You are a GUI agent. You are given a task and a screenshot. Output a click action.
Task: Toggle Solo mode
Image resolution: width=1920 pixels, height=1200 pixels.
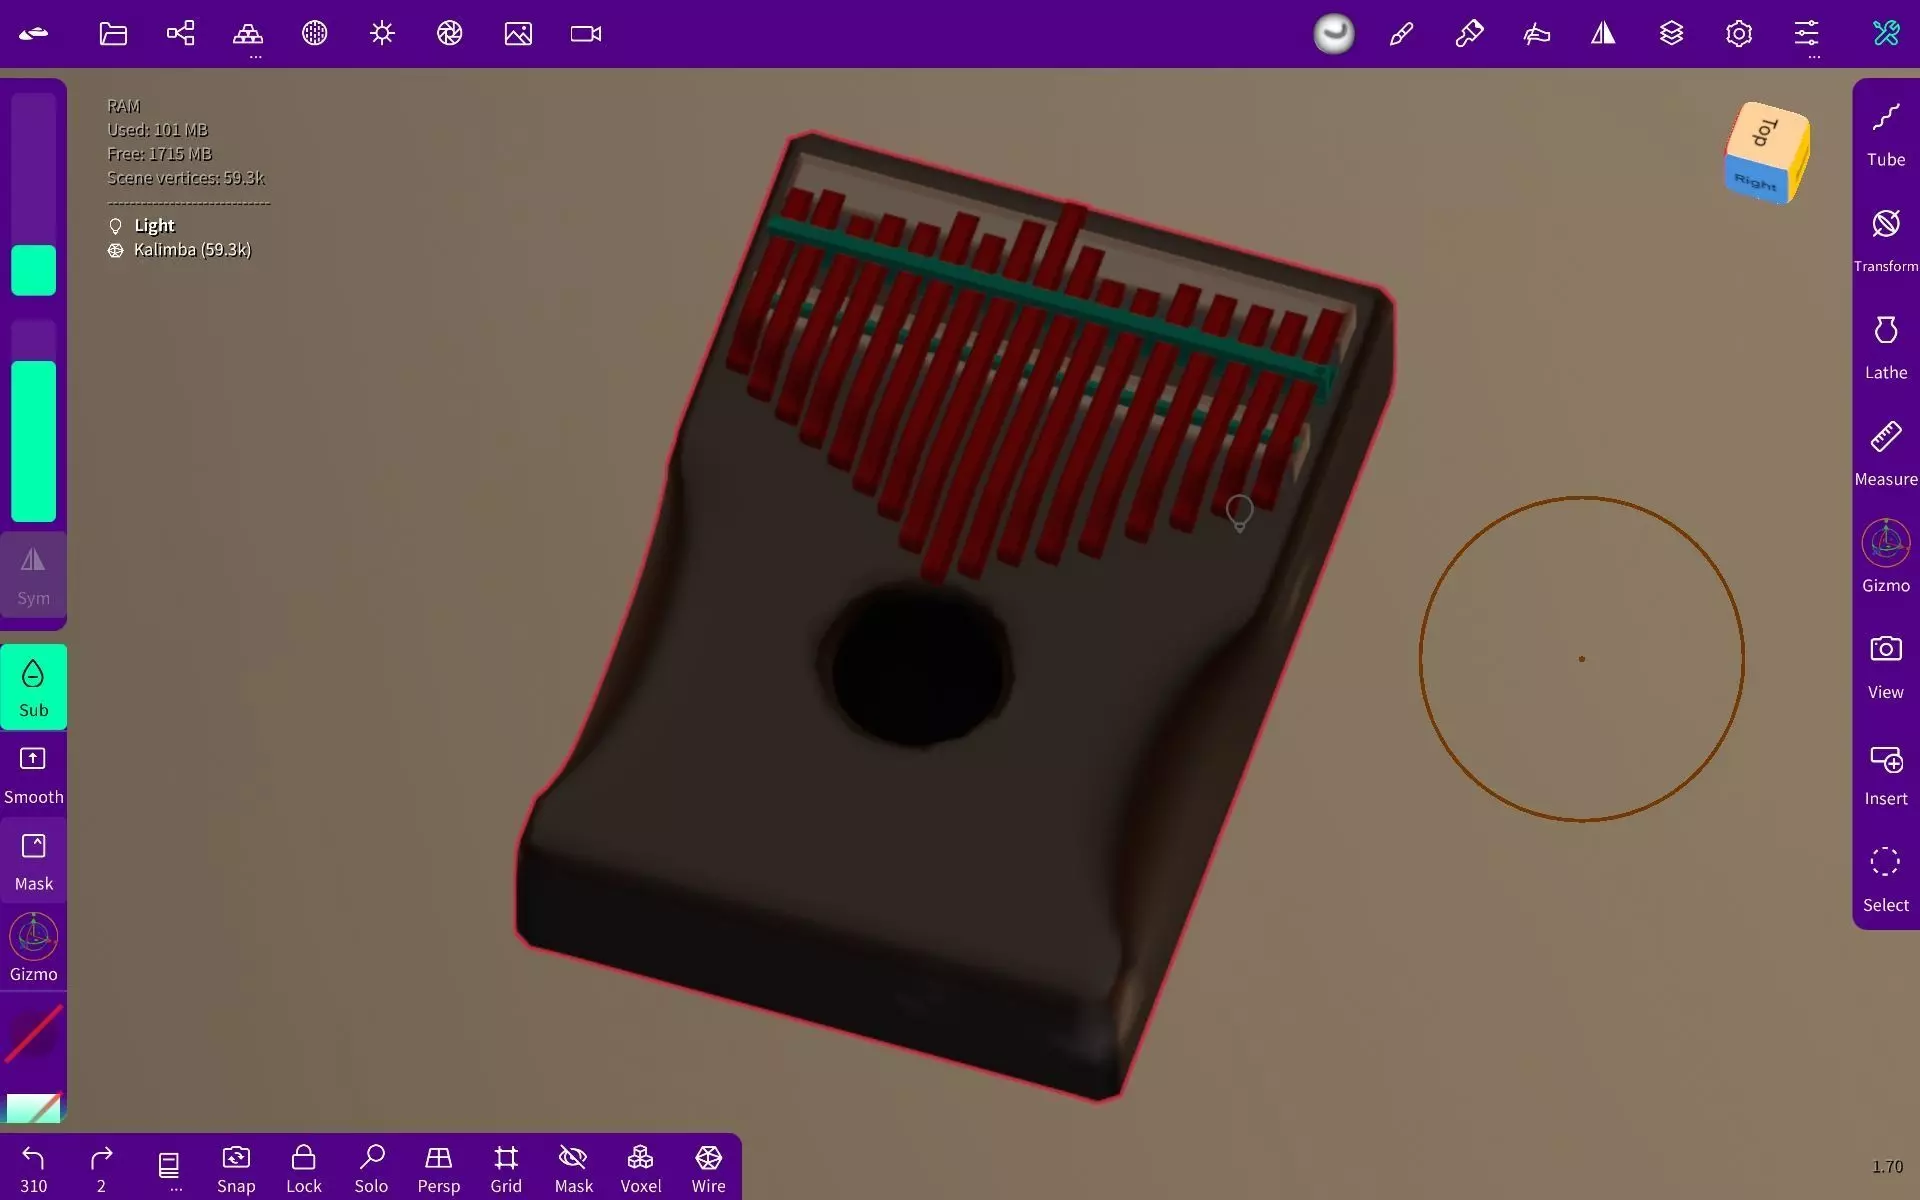tap(371, 1167)
